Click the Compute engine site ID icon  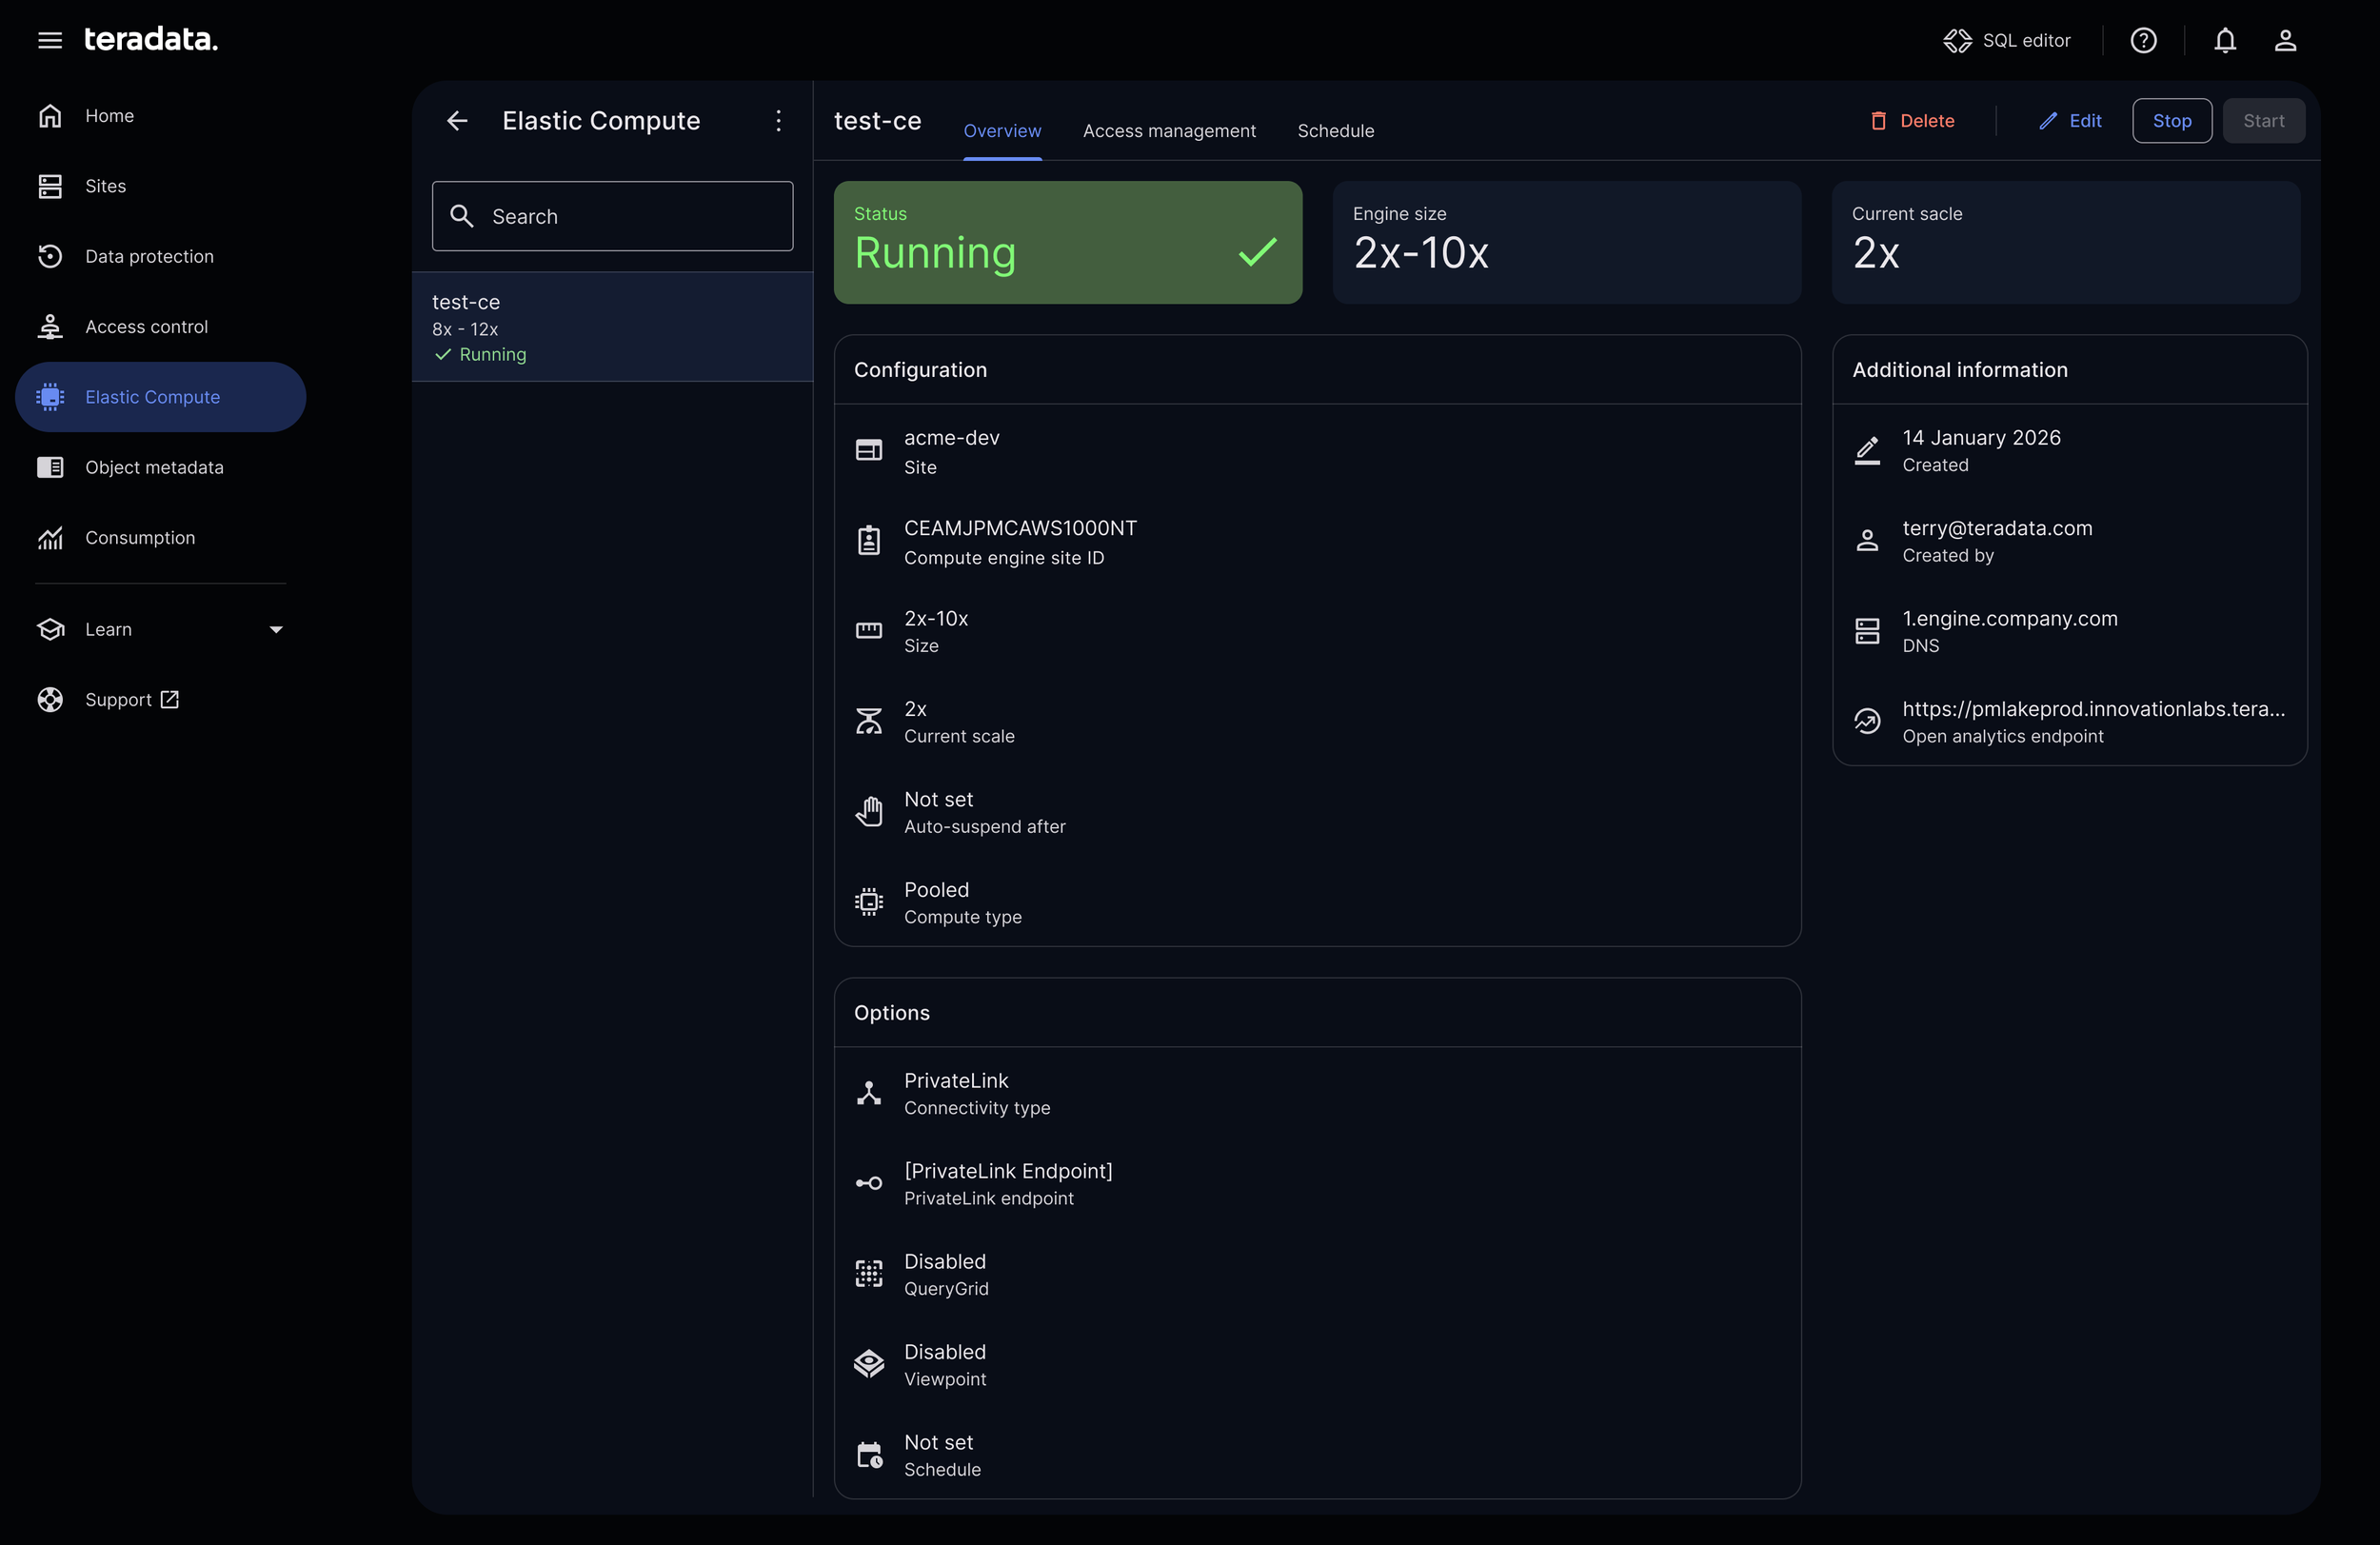pos(869,541)
